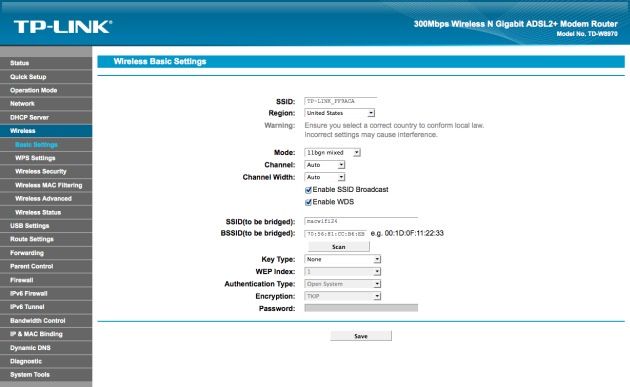Open the Diagnostic section
630x387 pixels.
coord(46,361)
